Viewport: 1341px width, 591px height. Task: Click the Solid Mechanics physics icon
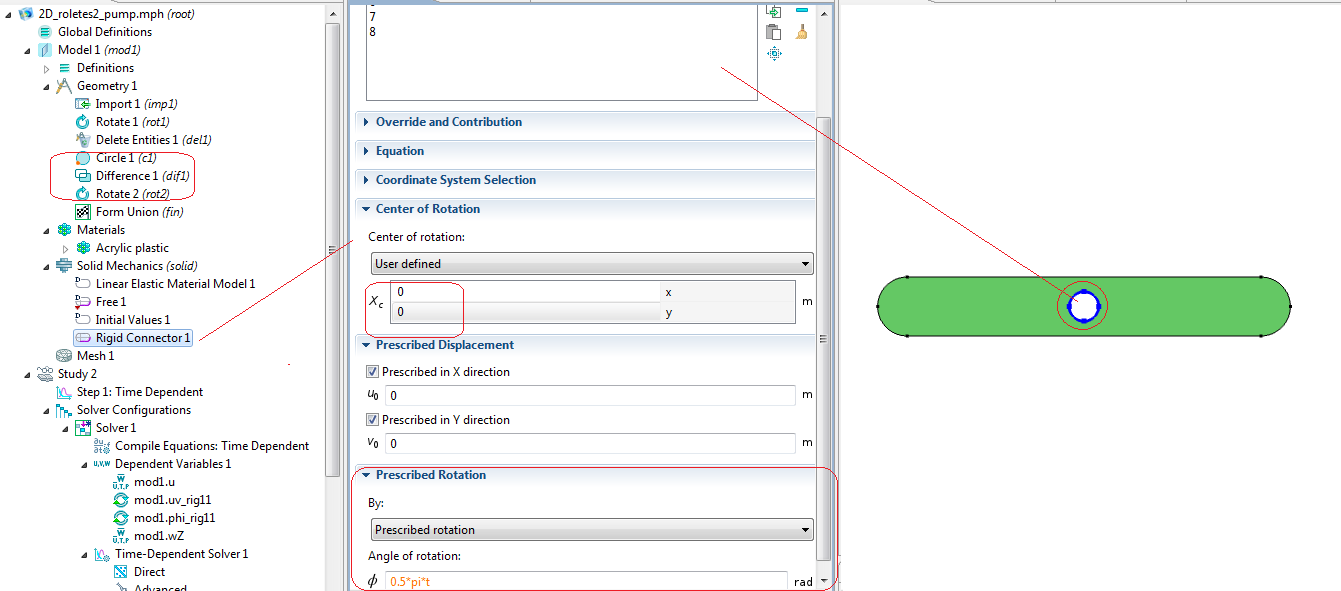[x=65, y=266]
